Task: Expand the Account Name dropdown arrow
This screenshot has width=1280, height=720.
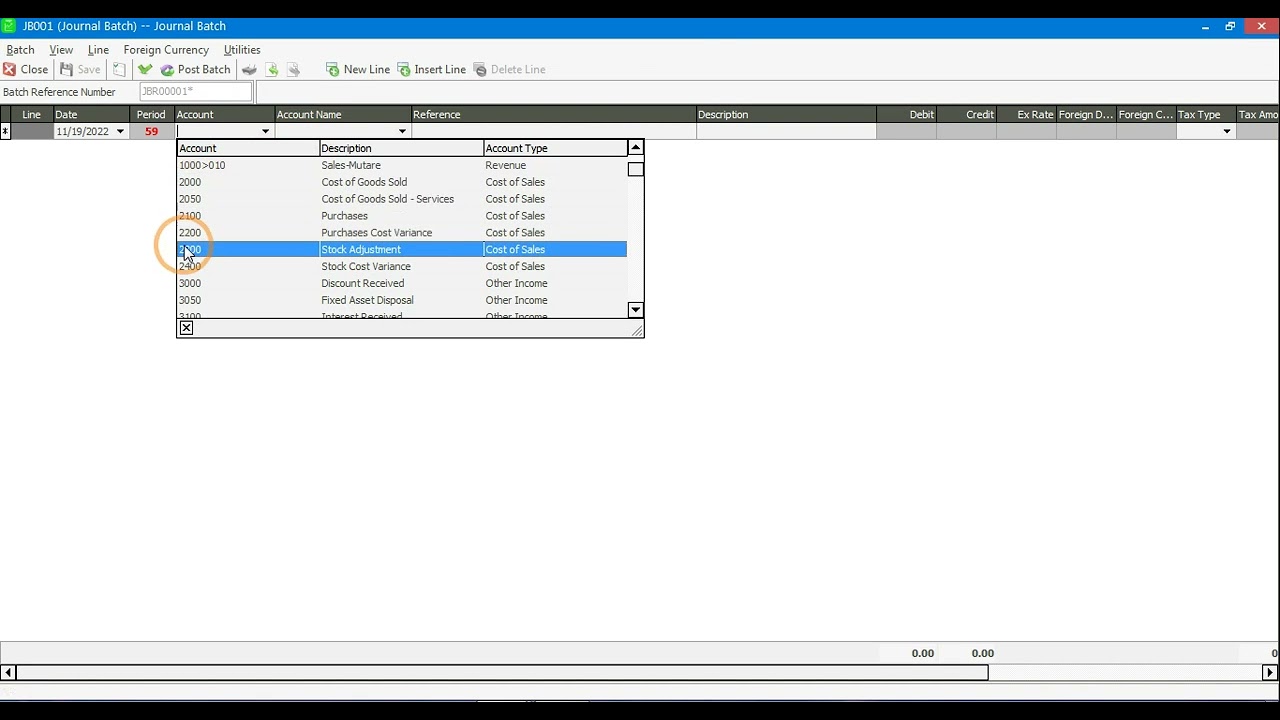Action: (x=402, y=132)
